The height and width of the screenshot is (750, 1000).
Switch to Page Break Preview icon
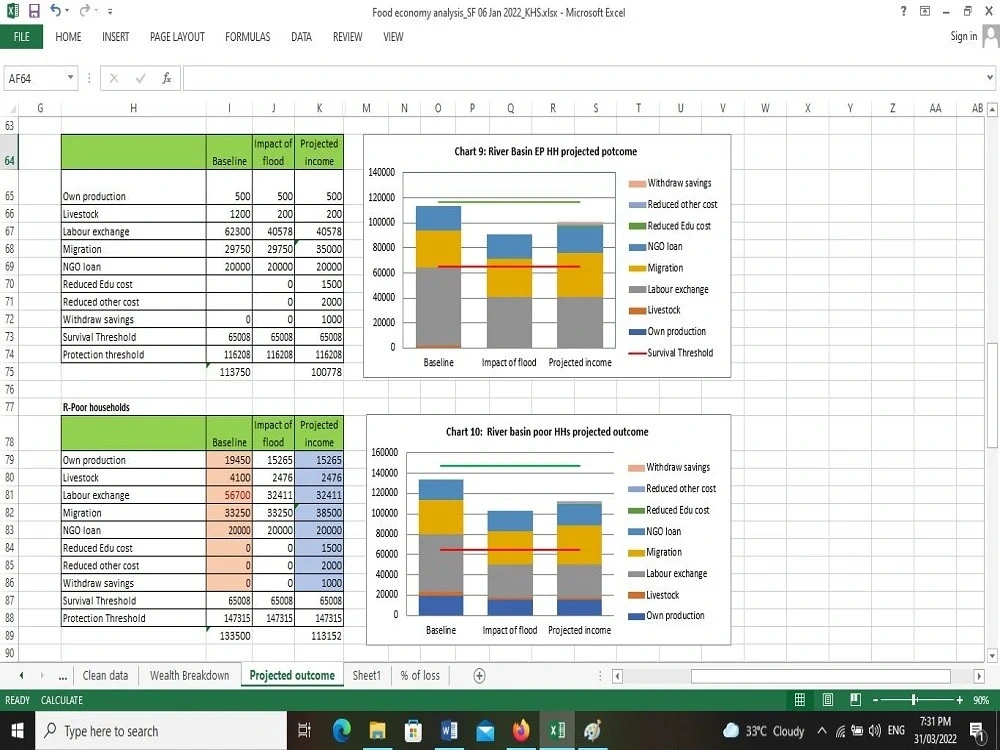[x=856, y=700]
